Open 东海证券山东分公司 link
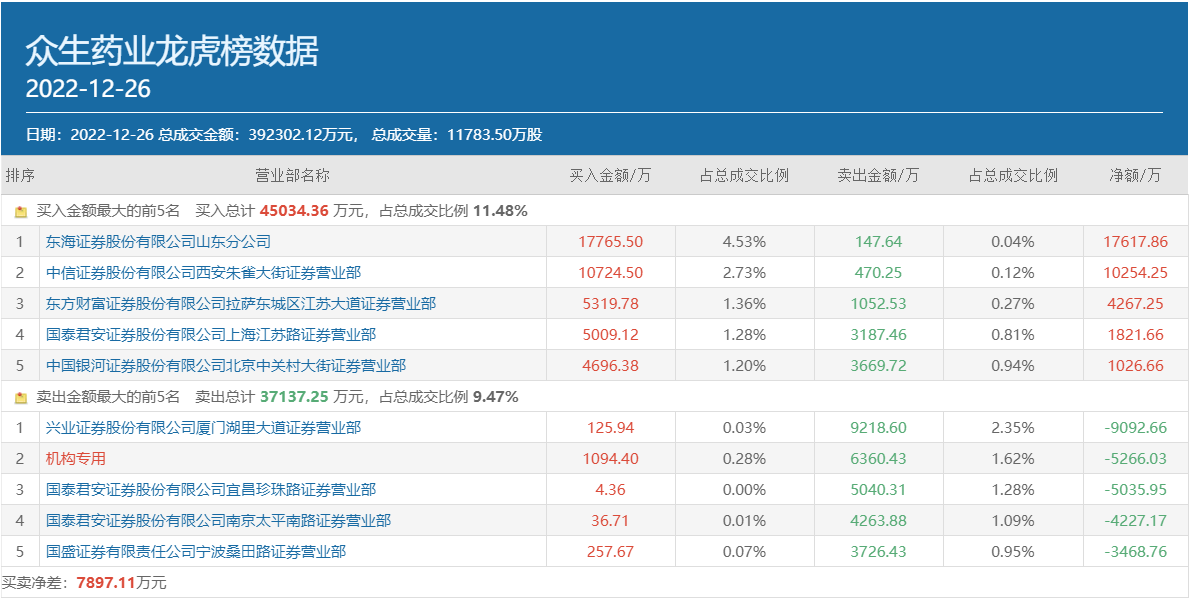1191x601 pixels. tap(158, 242)
